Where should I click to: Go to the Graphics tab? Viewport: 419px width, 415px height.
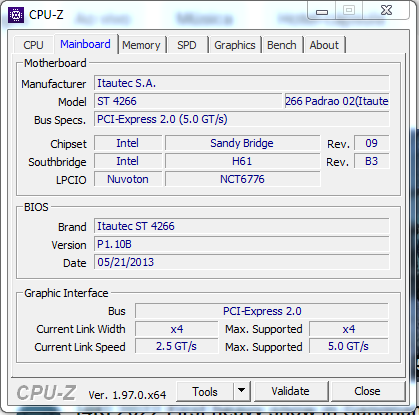(x=235, y=45)
